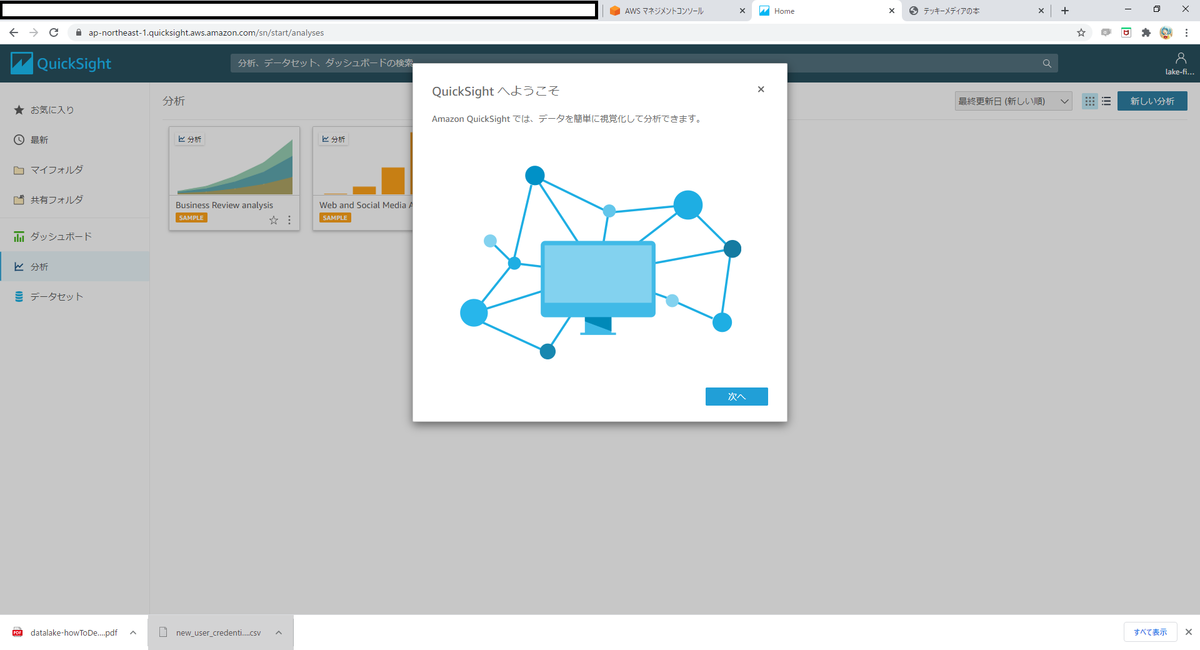Viewport: 1200px width, 650px height.
Task: Click the red McAfee extension icon
Action: pyautogui.click(x=1126, y=32)
